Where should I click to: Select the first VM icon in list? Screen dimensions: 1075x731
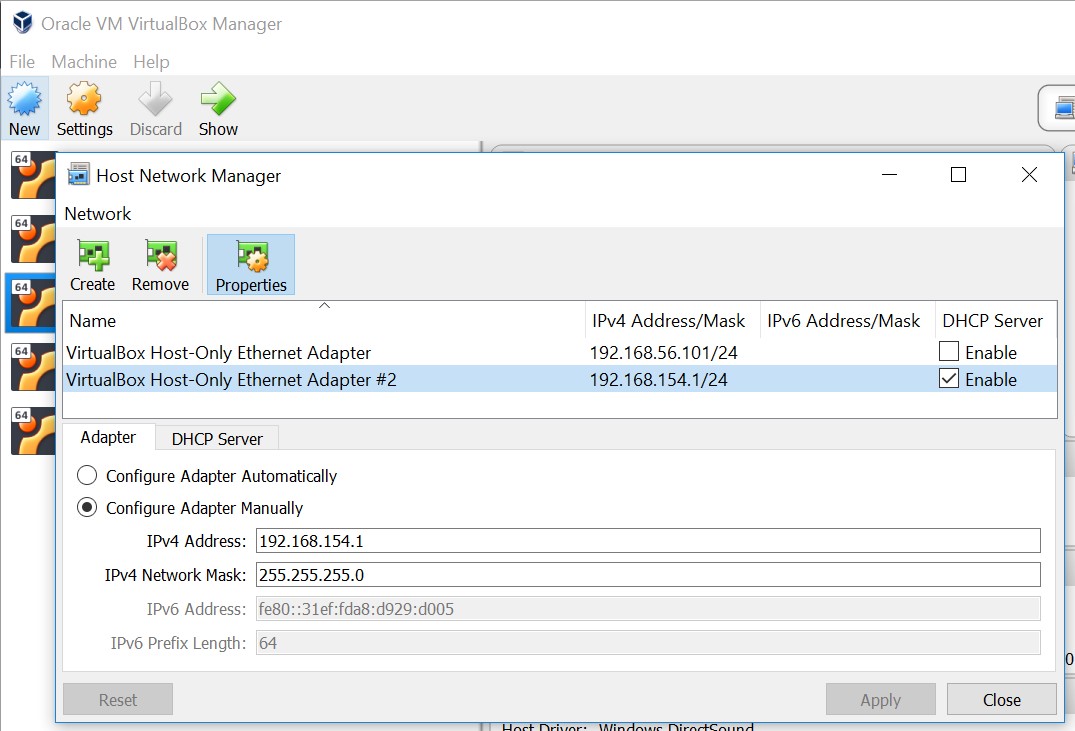click(x=33, y=175)
